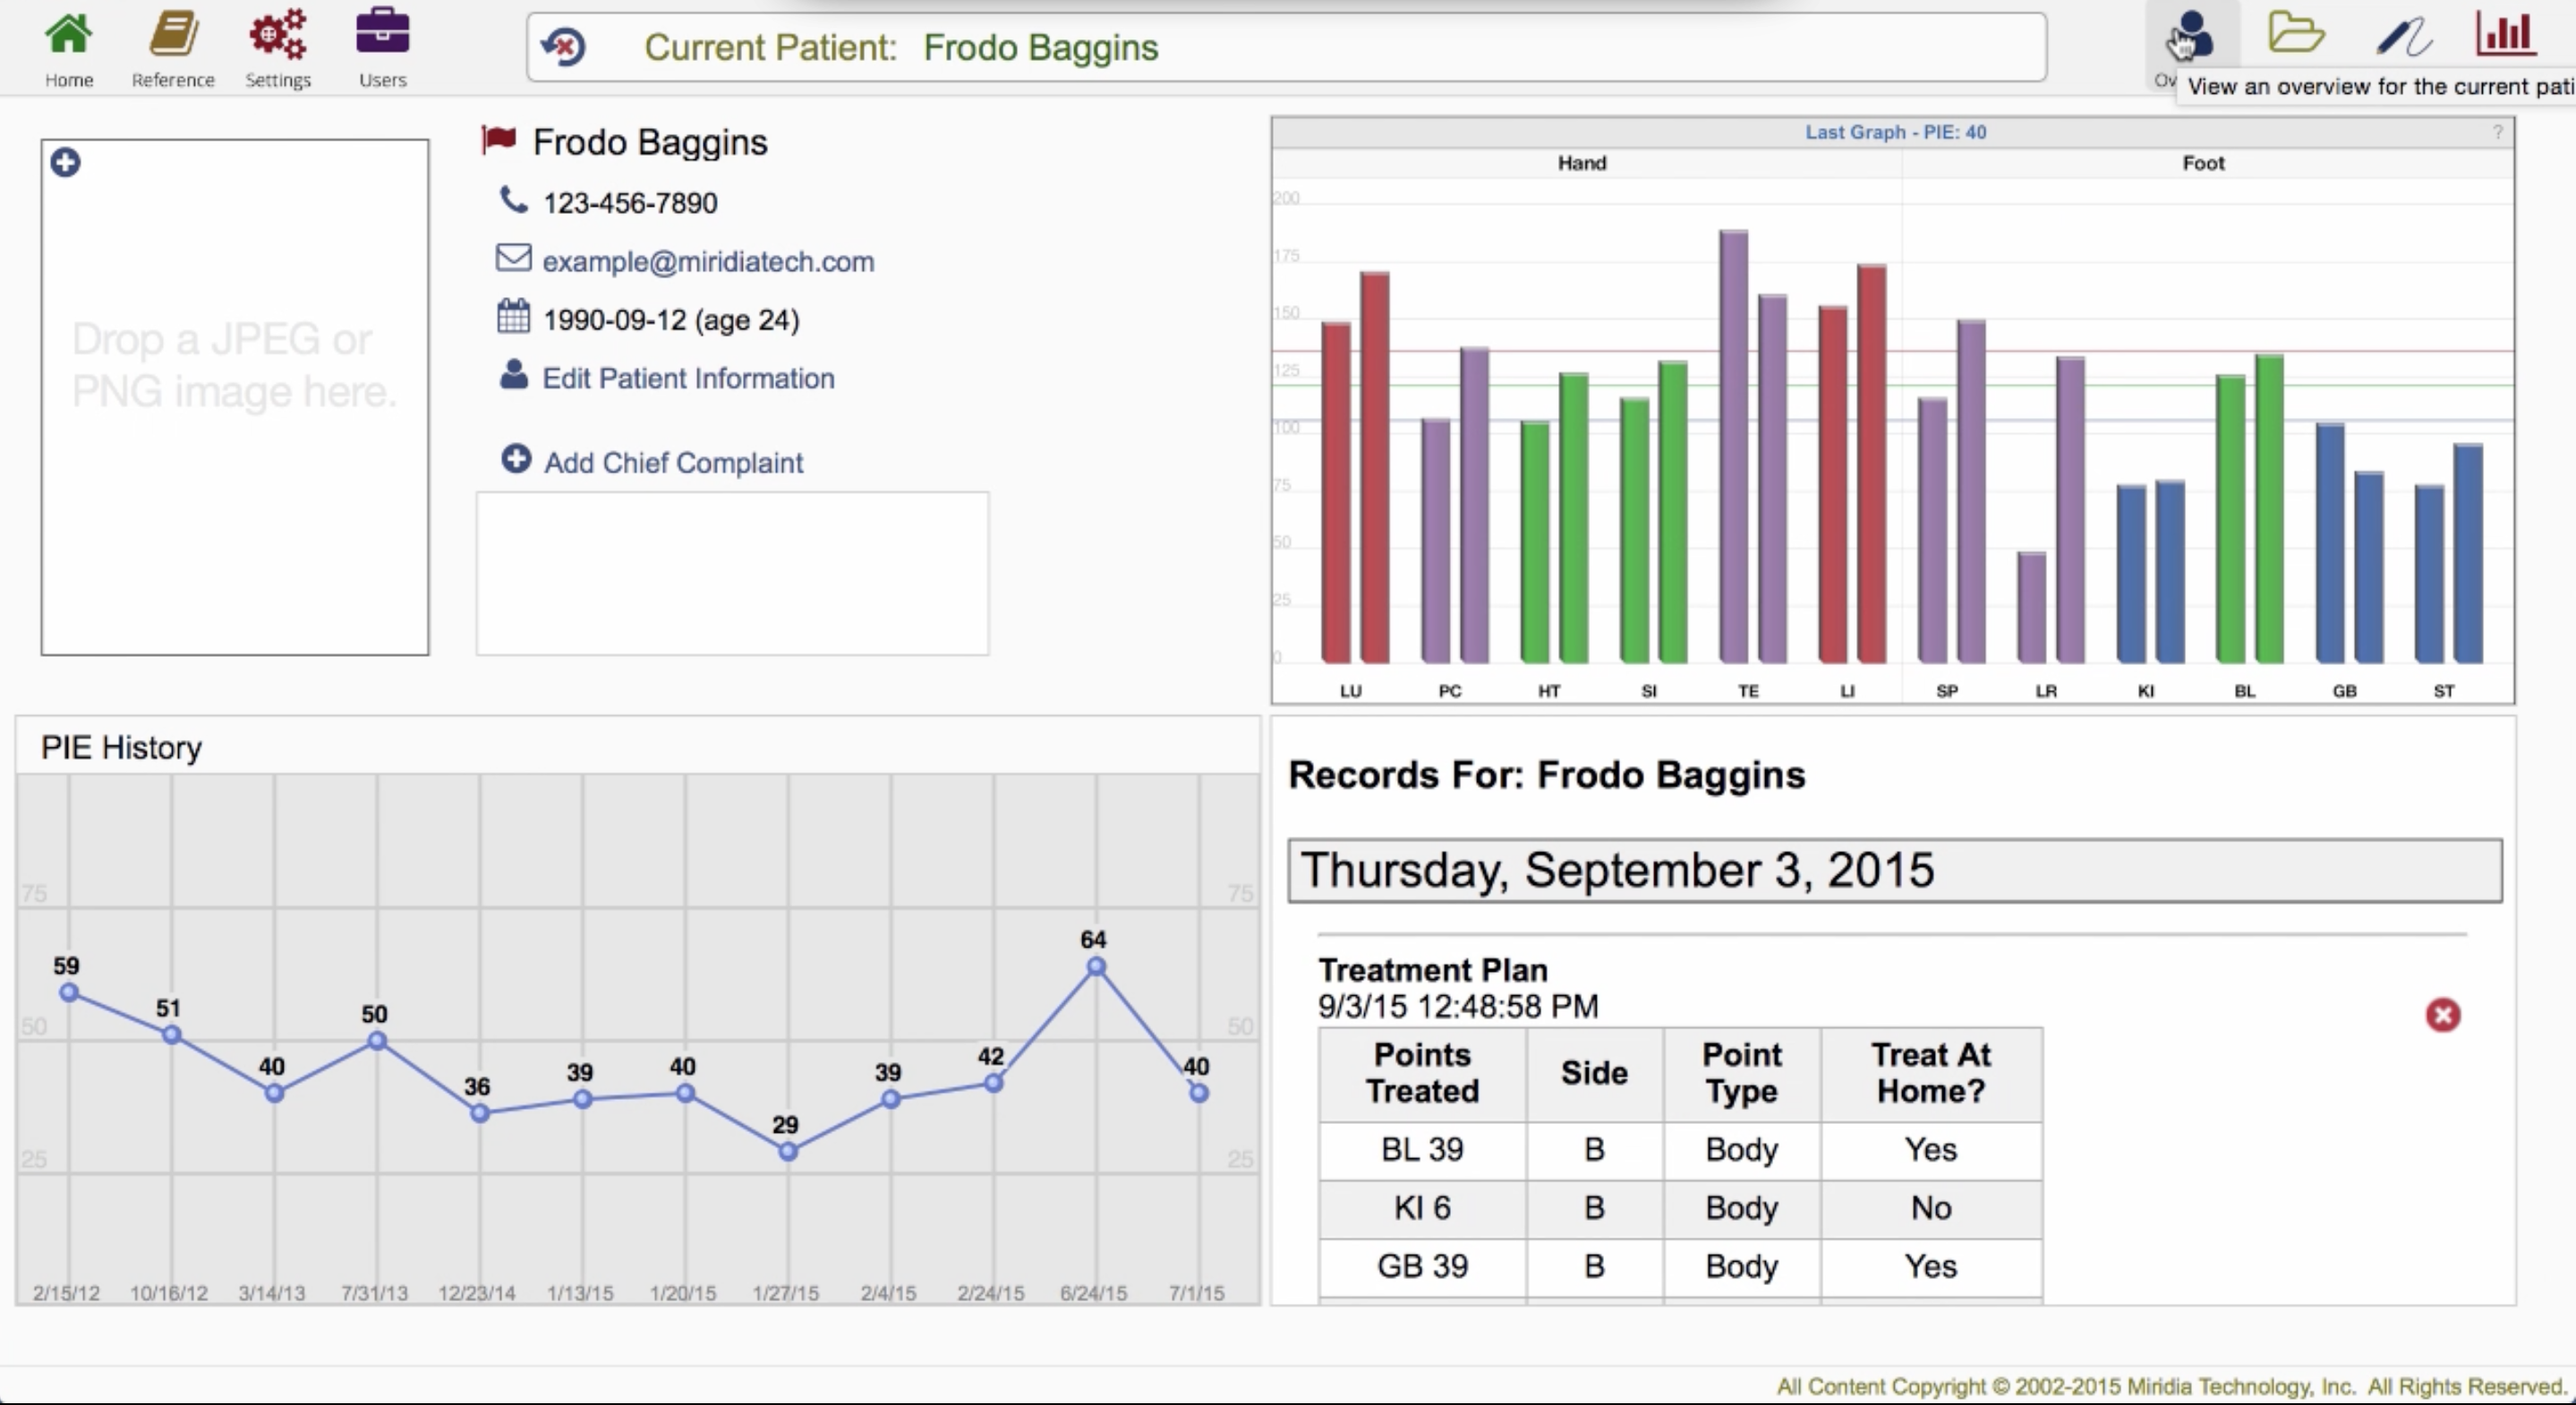Select PIE point 50 on 7/31/13

pyautogui.click(x=376, y=1041)
